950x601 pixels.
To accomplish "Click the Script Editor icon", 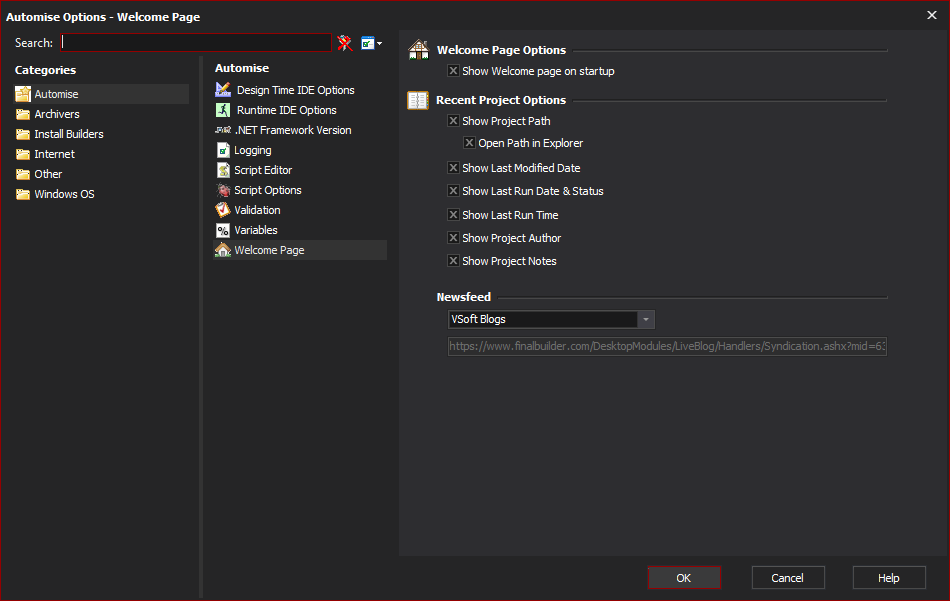I will (x=223, y=170).
